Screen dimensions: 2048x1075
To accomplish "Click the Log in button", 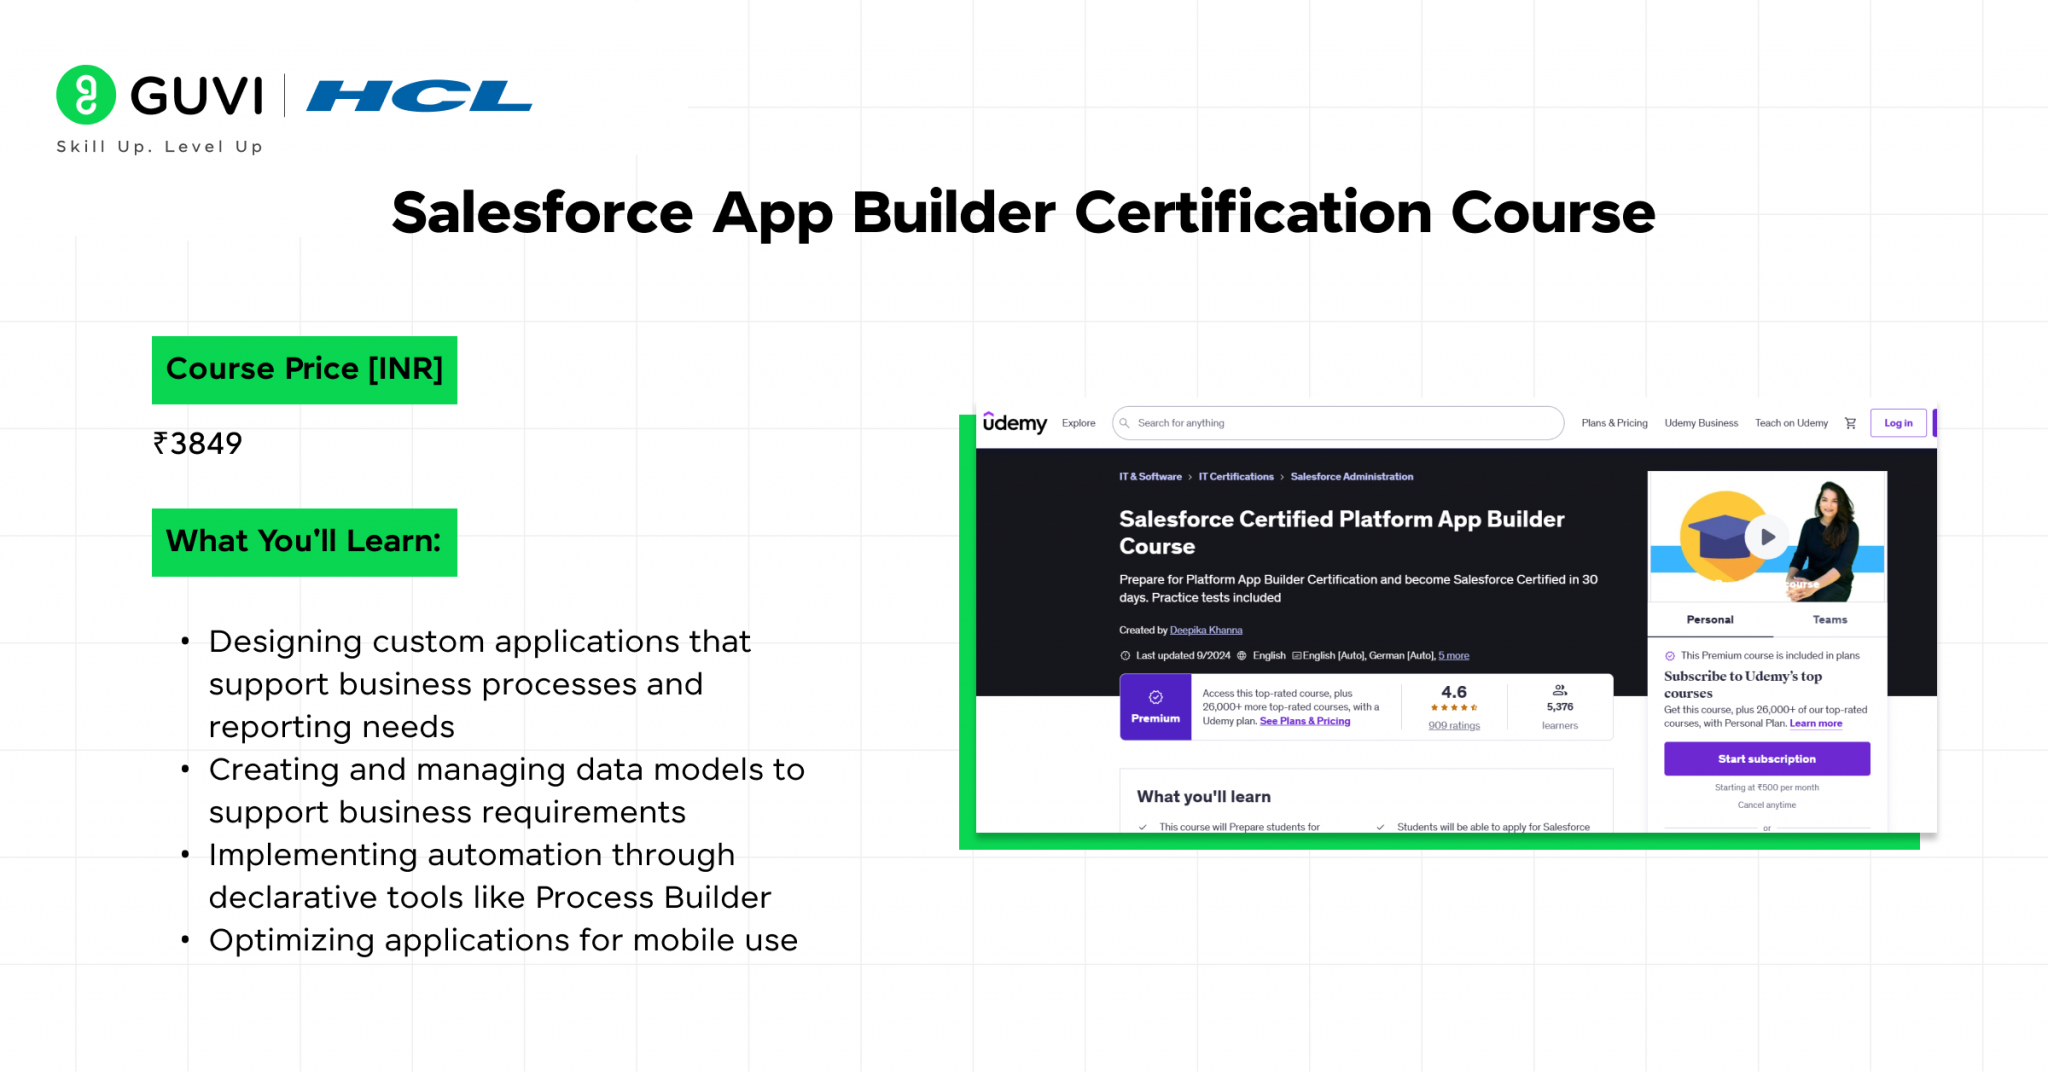I will tap(1897, 422).
